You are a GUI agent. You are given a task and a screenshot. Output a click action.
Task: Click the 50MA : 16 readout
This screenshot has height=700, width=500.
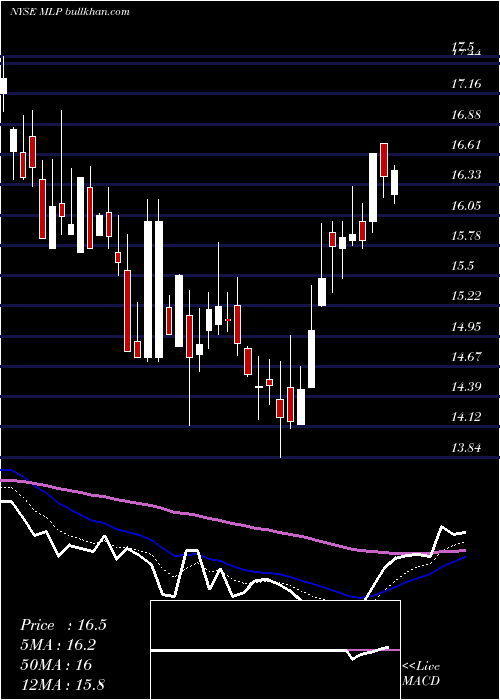56,665
